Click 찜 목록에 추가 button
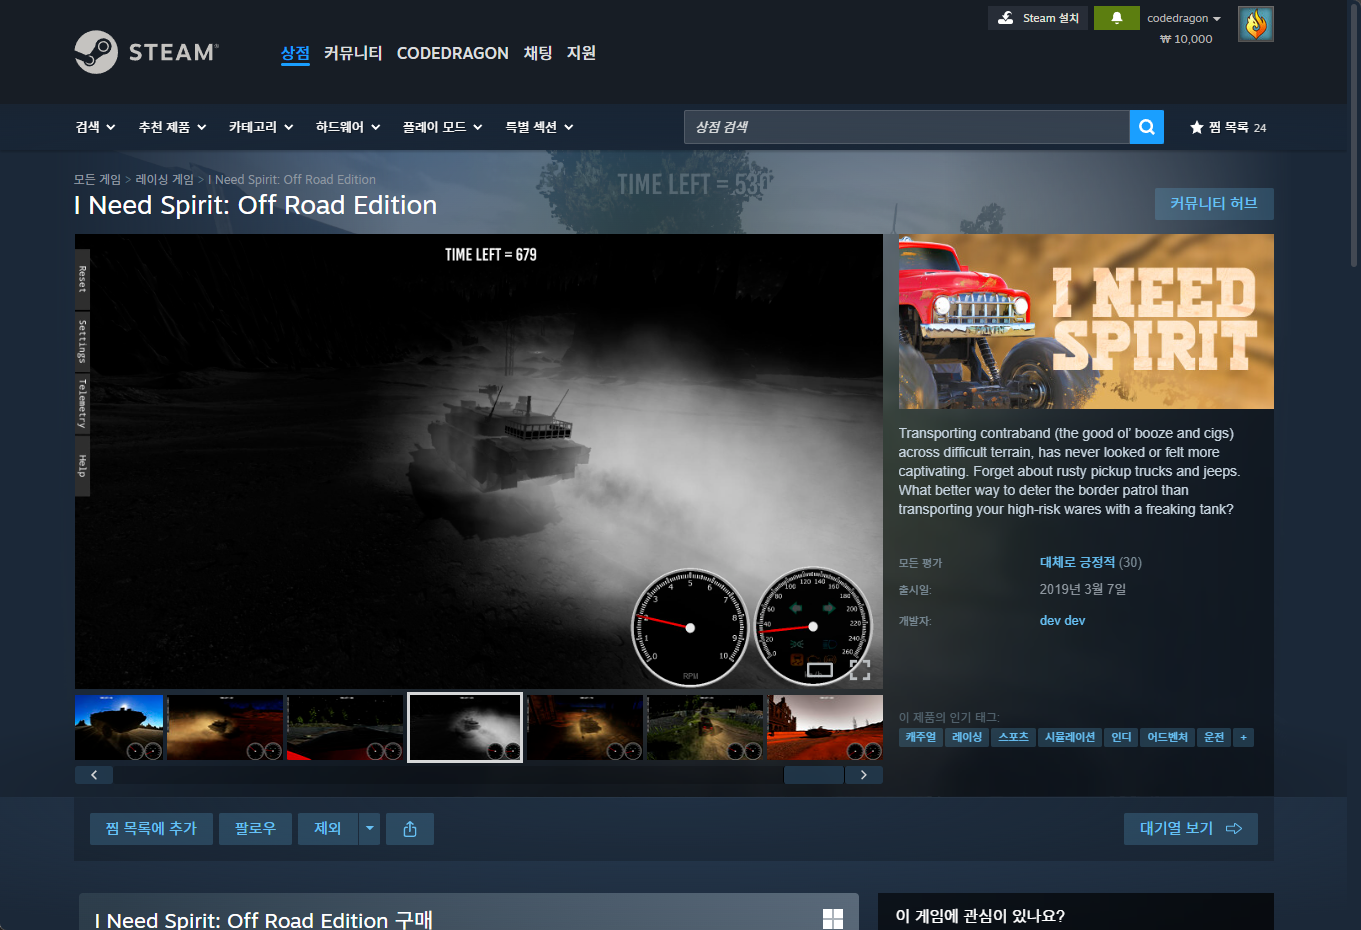 click(151, 829)
